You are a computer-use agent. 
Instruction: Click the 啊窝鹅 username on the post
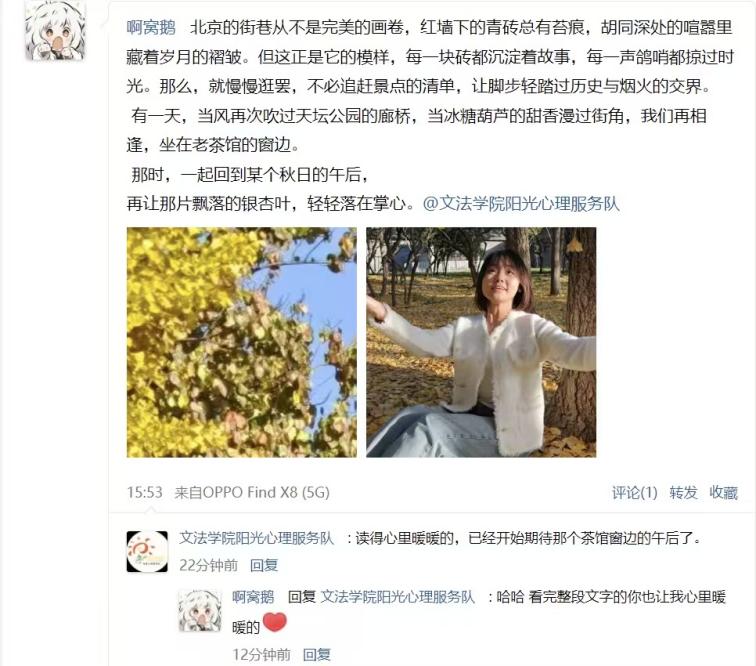pos(151,27)
